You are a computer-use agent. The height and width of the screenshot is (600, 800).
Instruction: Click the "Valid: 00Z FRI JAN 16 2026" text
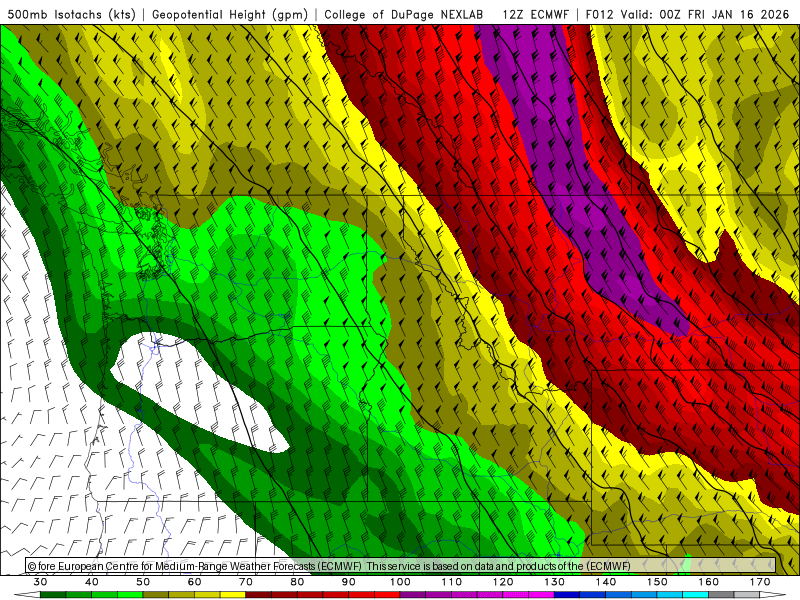705,14
